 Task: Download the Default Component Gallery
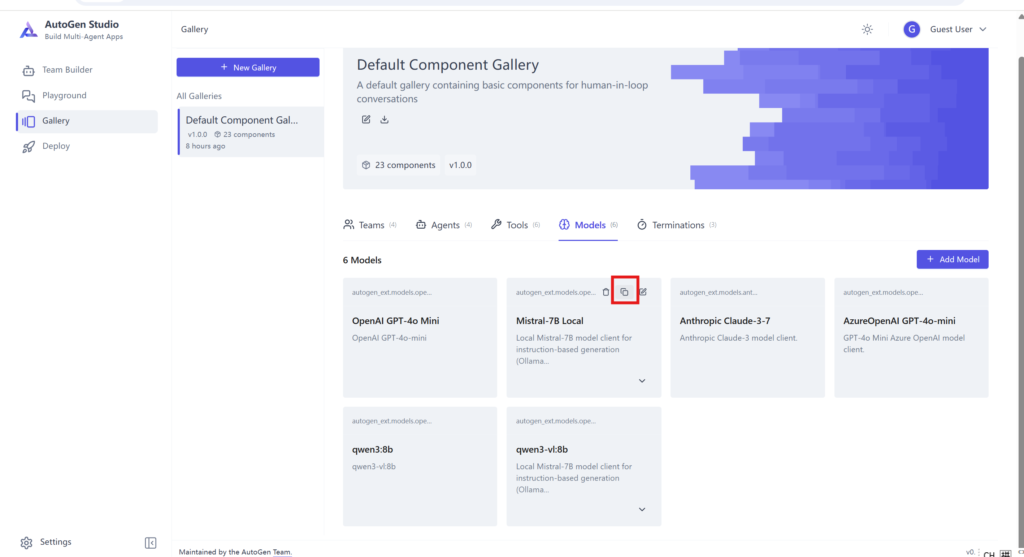point(385,120)
